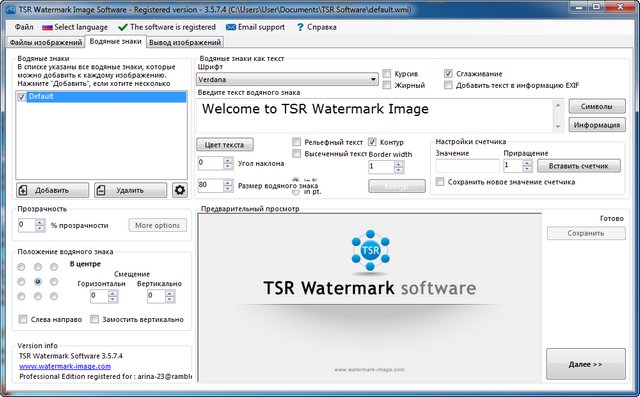Image resolution: width=640 pixels, height=397 pixels.
Task: Click 'TSR Watermark Software 3.5.7.4' version text
Action: tap(71, 356)
